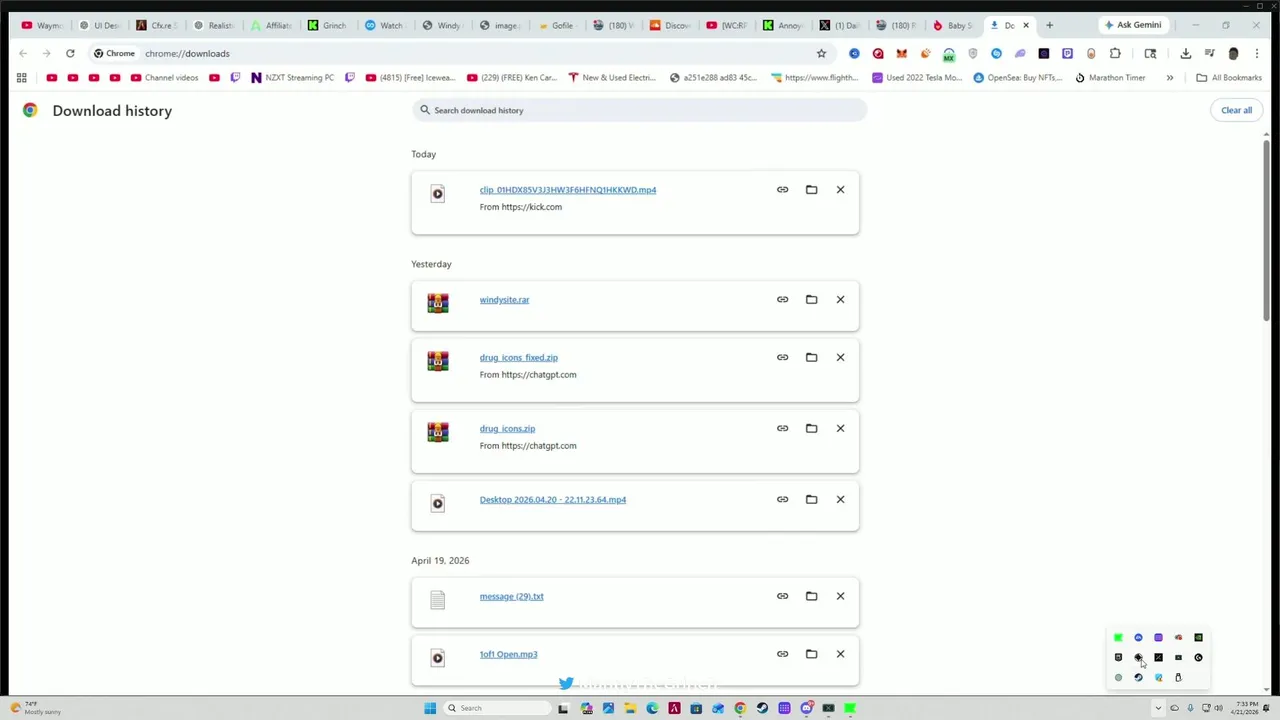This screenshot has height=720, width=1280.
Task: Expand hidden bookmarks chevron
Action: 1169,77
